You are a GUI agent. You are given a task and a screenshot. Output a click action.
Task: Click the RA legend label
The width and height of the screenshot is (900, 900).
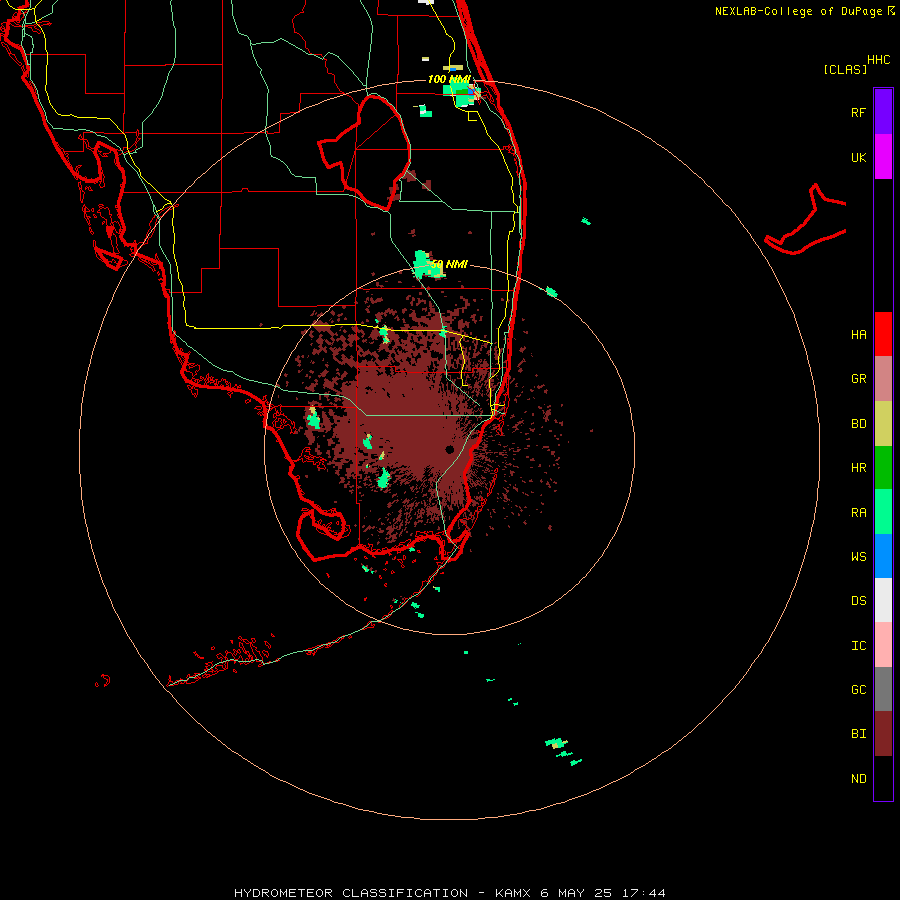(x=858, y=513)
